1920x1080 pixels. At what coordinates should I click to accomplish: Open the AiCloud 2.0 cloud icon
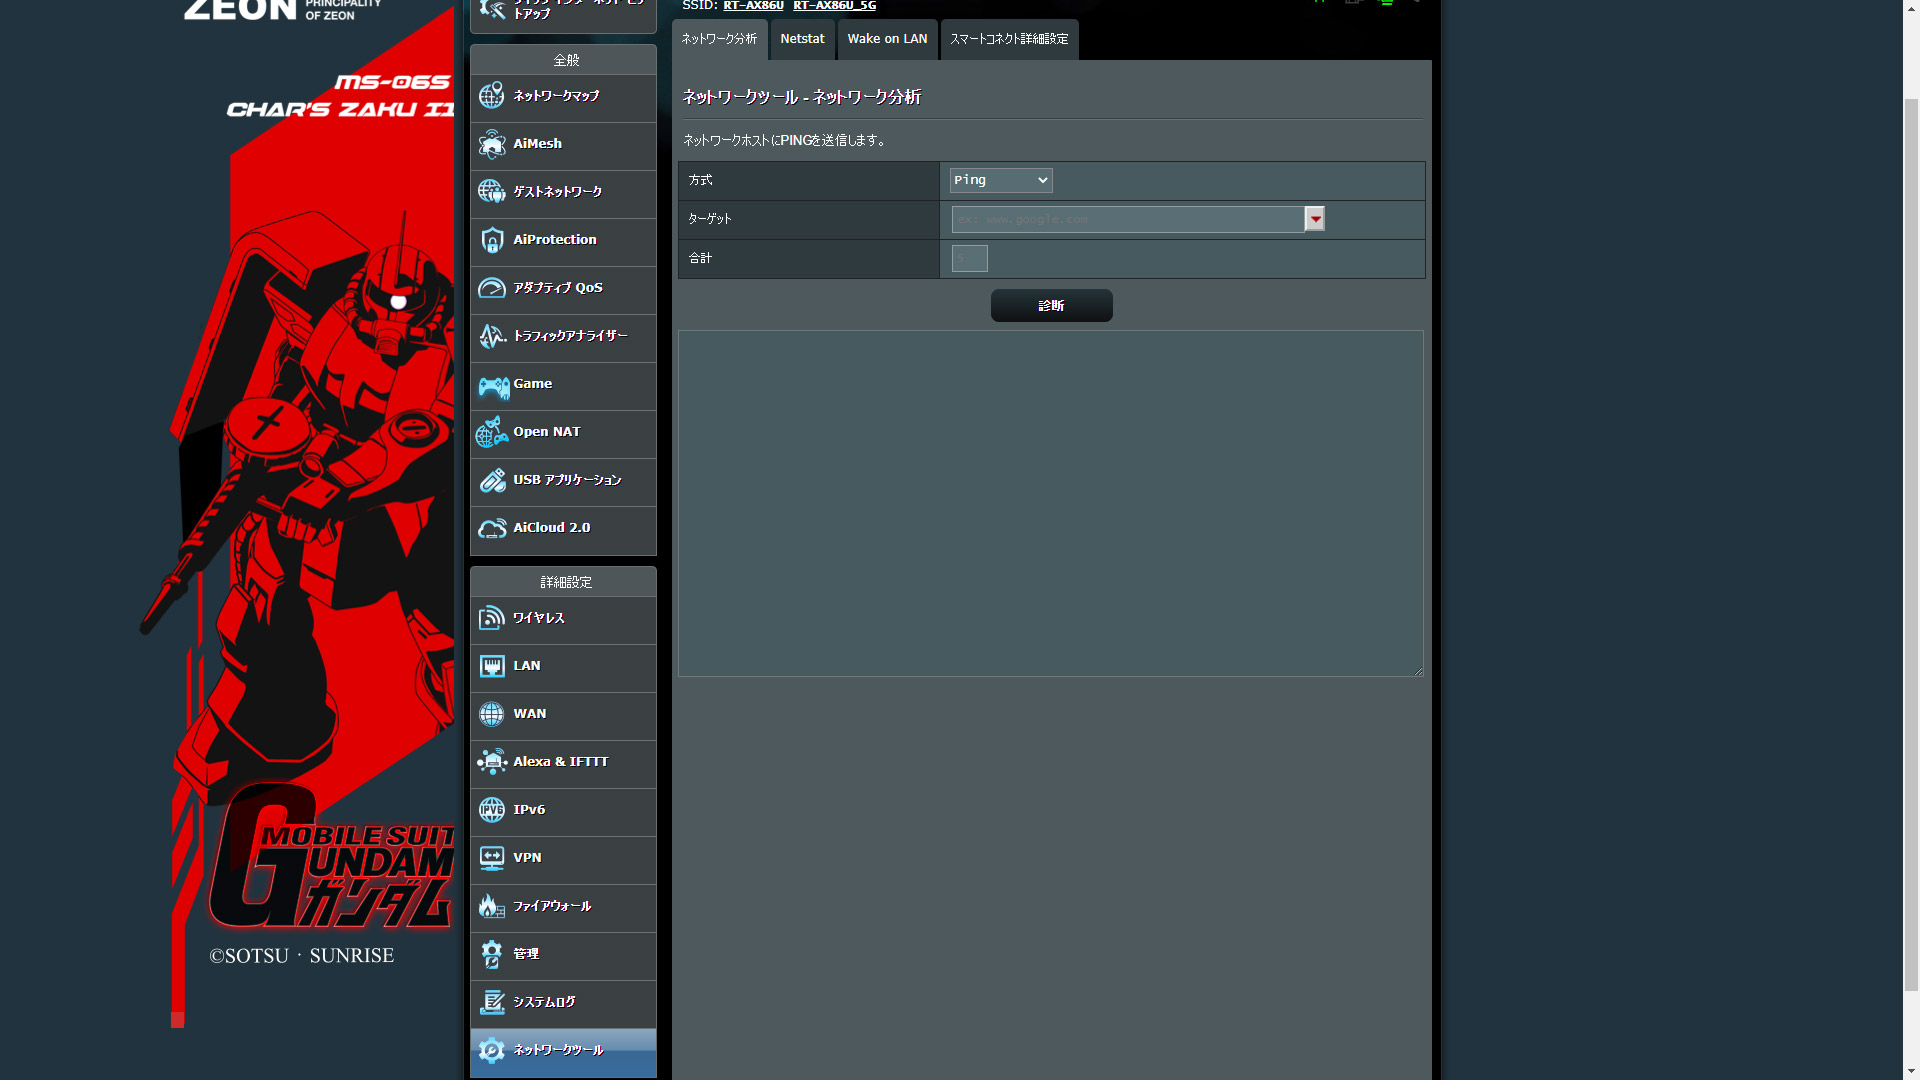pyautogui.click(x=491, y=528)
